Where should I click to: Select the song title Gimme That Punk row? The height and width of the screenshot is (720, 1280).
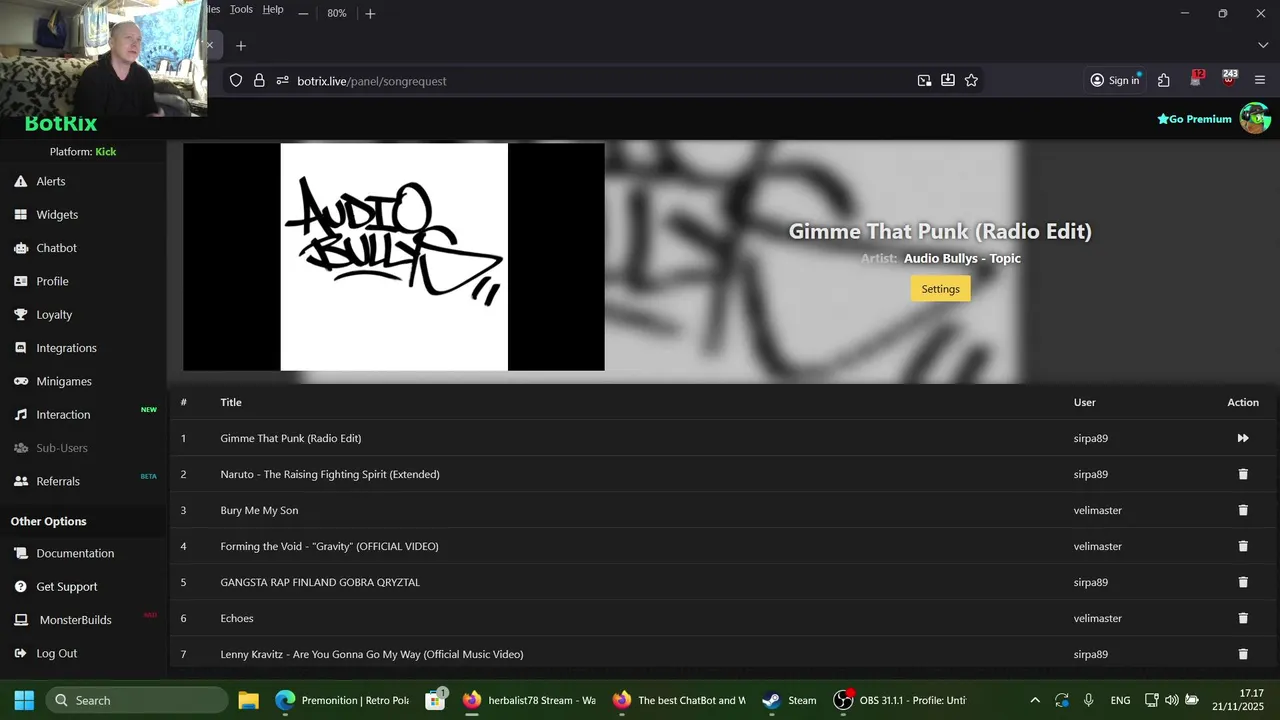coord(291,438)
